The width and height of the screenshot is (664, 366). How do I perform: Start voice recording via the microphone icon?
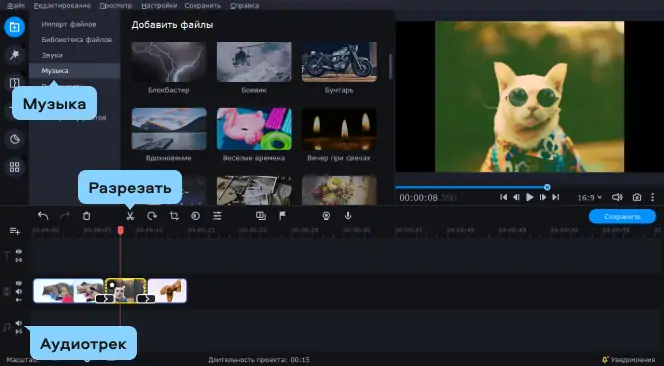coord(348,216)
